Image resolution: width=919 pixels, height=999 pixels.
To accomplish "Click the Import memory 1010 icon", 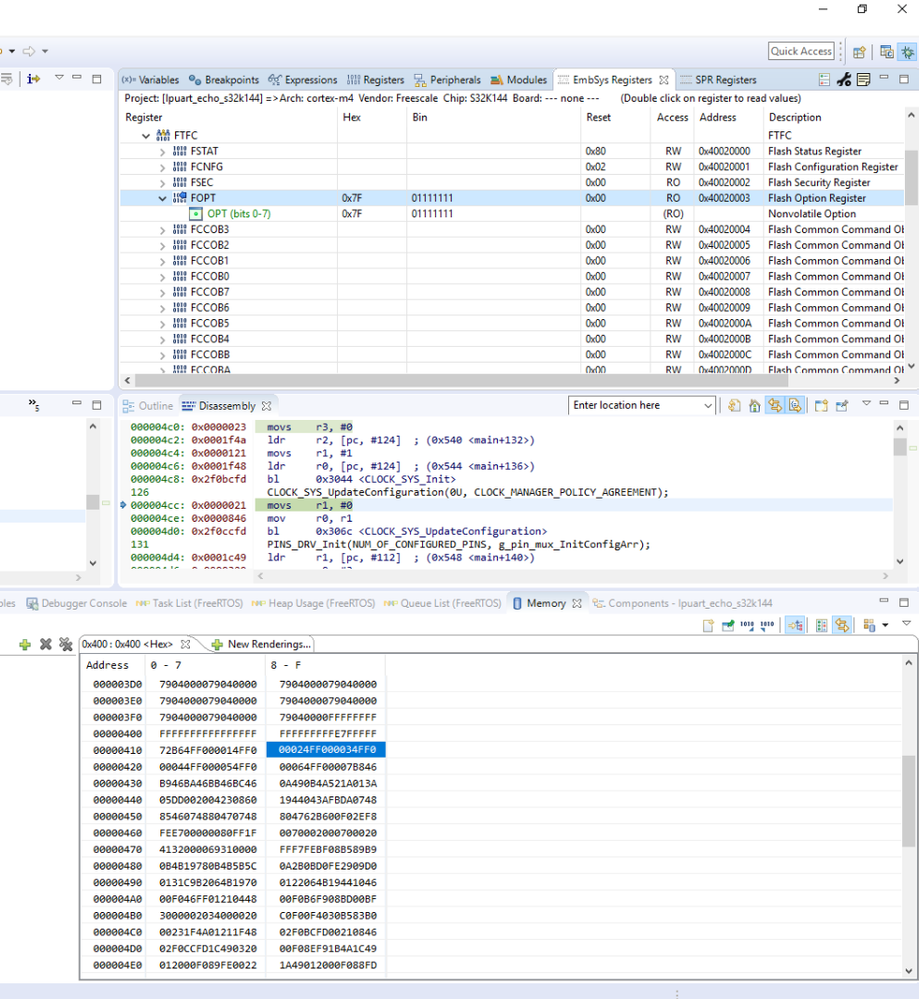I will coord(747,626).
